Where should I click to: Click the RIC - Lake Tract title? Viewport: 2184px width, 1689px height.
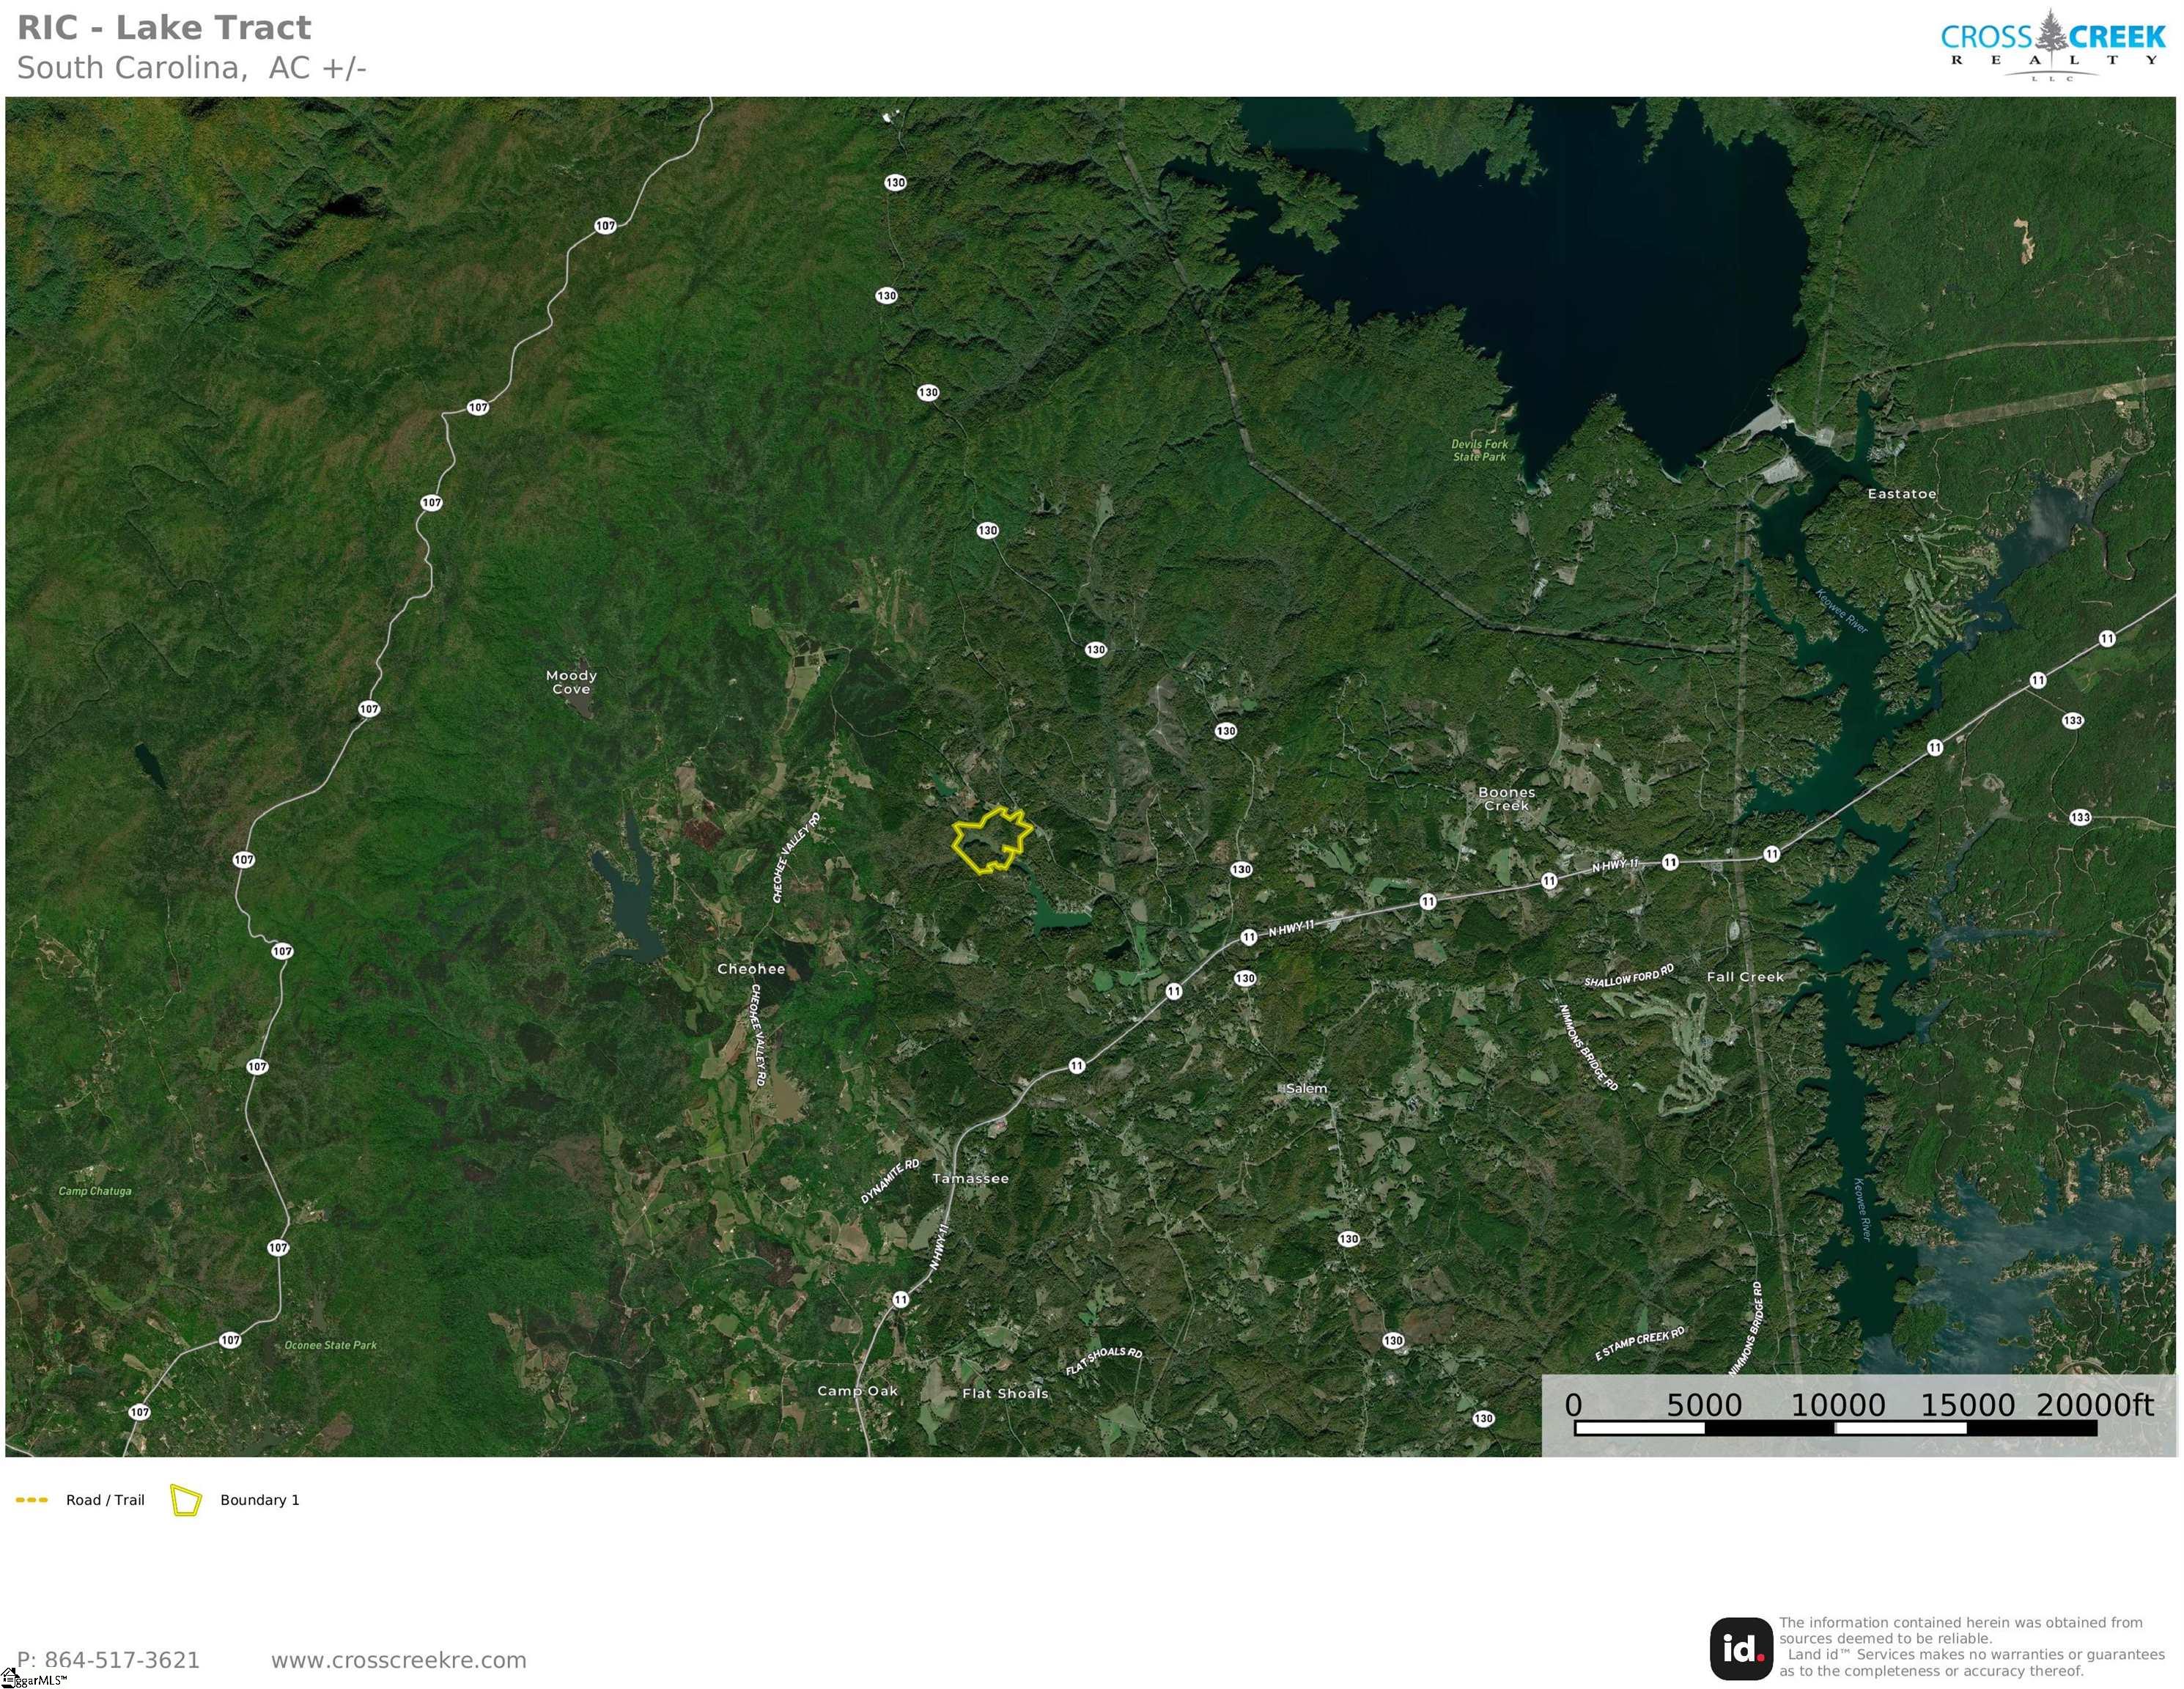point(164,28)
